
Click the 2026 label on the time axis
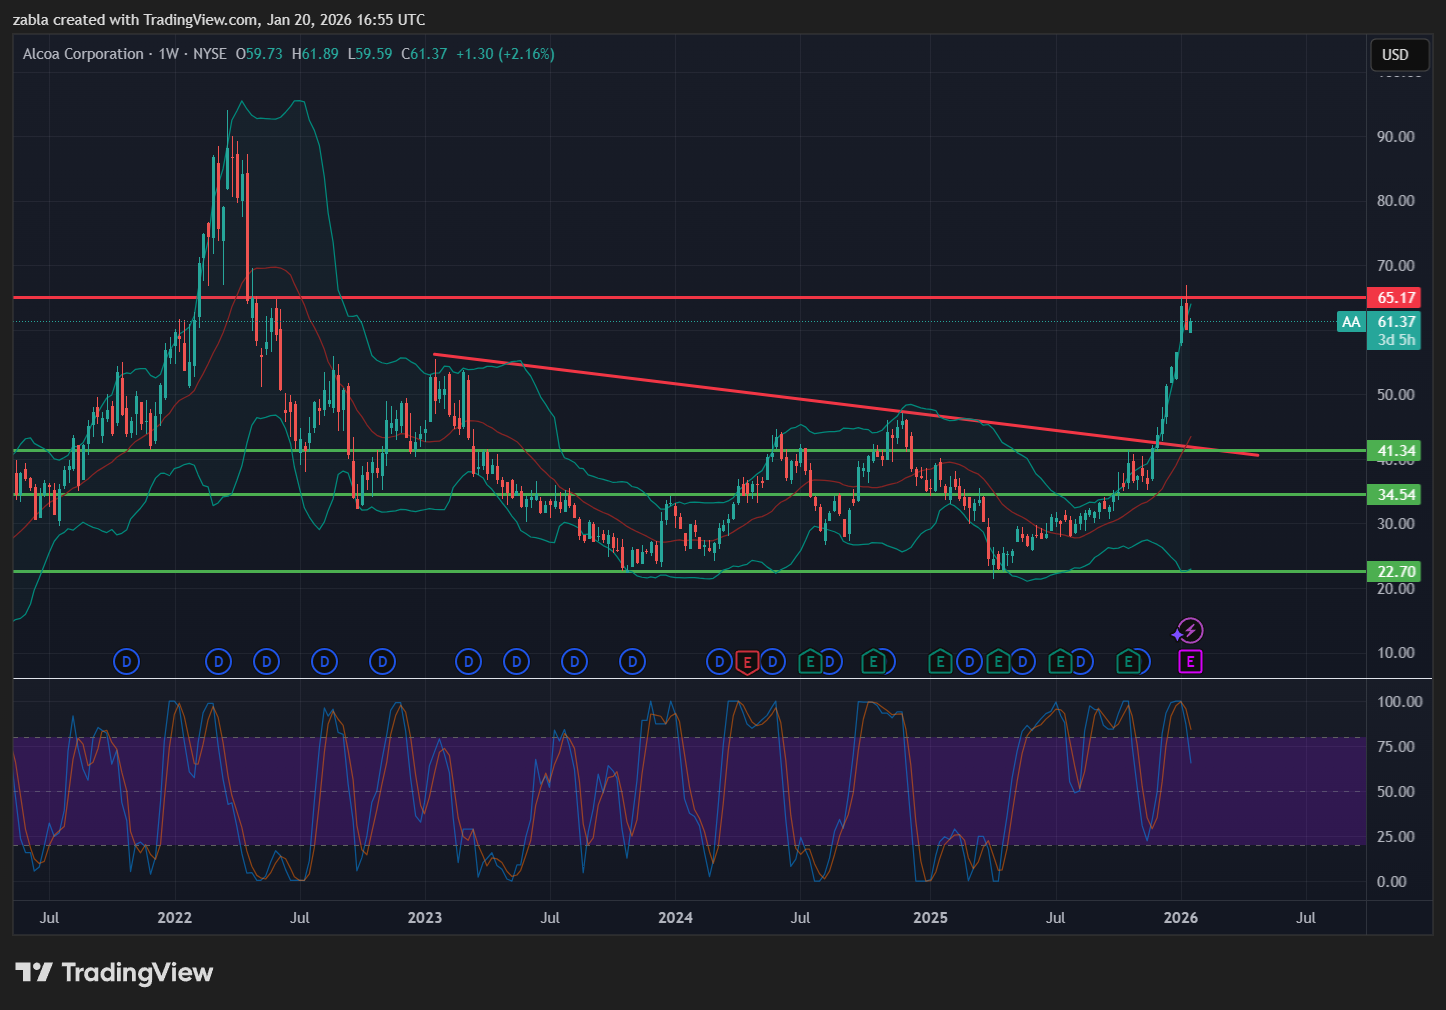(x=1181, y=918)
